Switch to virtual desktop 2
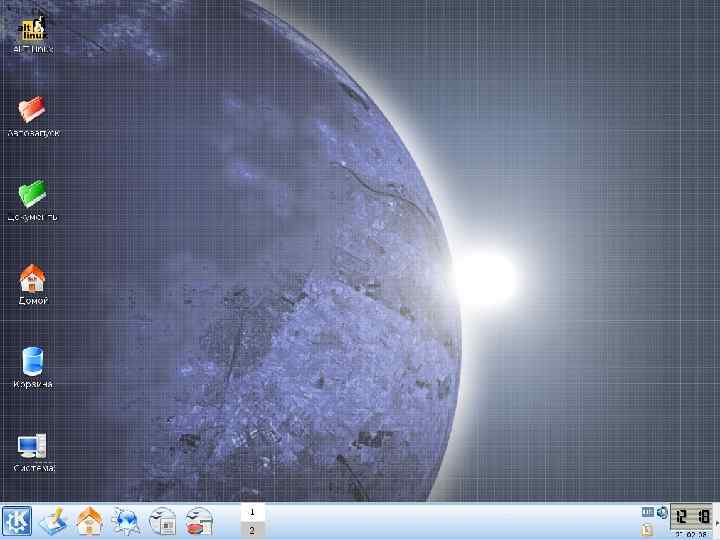This screenshot has width=720, height=540. 252,530
